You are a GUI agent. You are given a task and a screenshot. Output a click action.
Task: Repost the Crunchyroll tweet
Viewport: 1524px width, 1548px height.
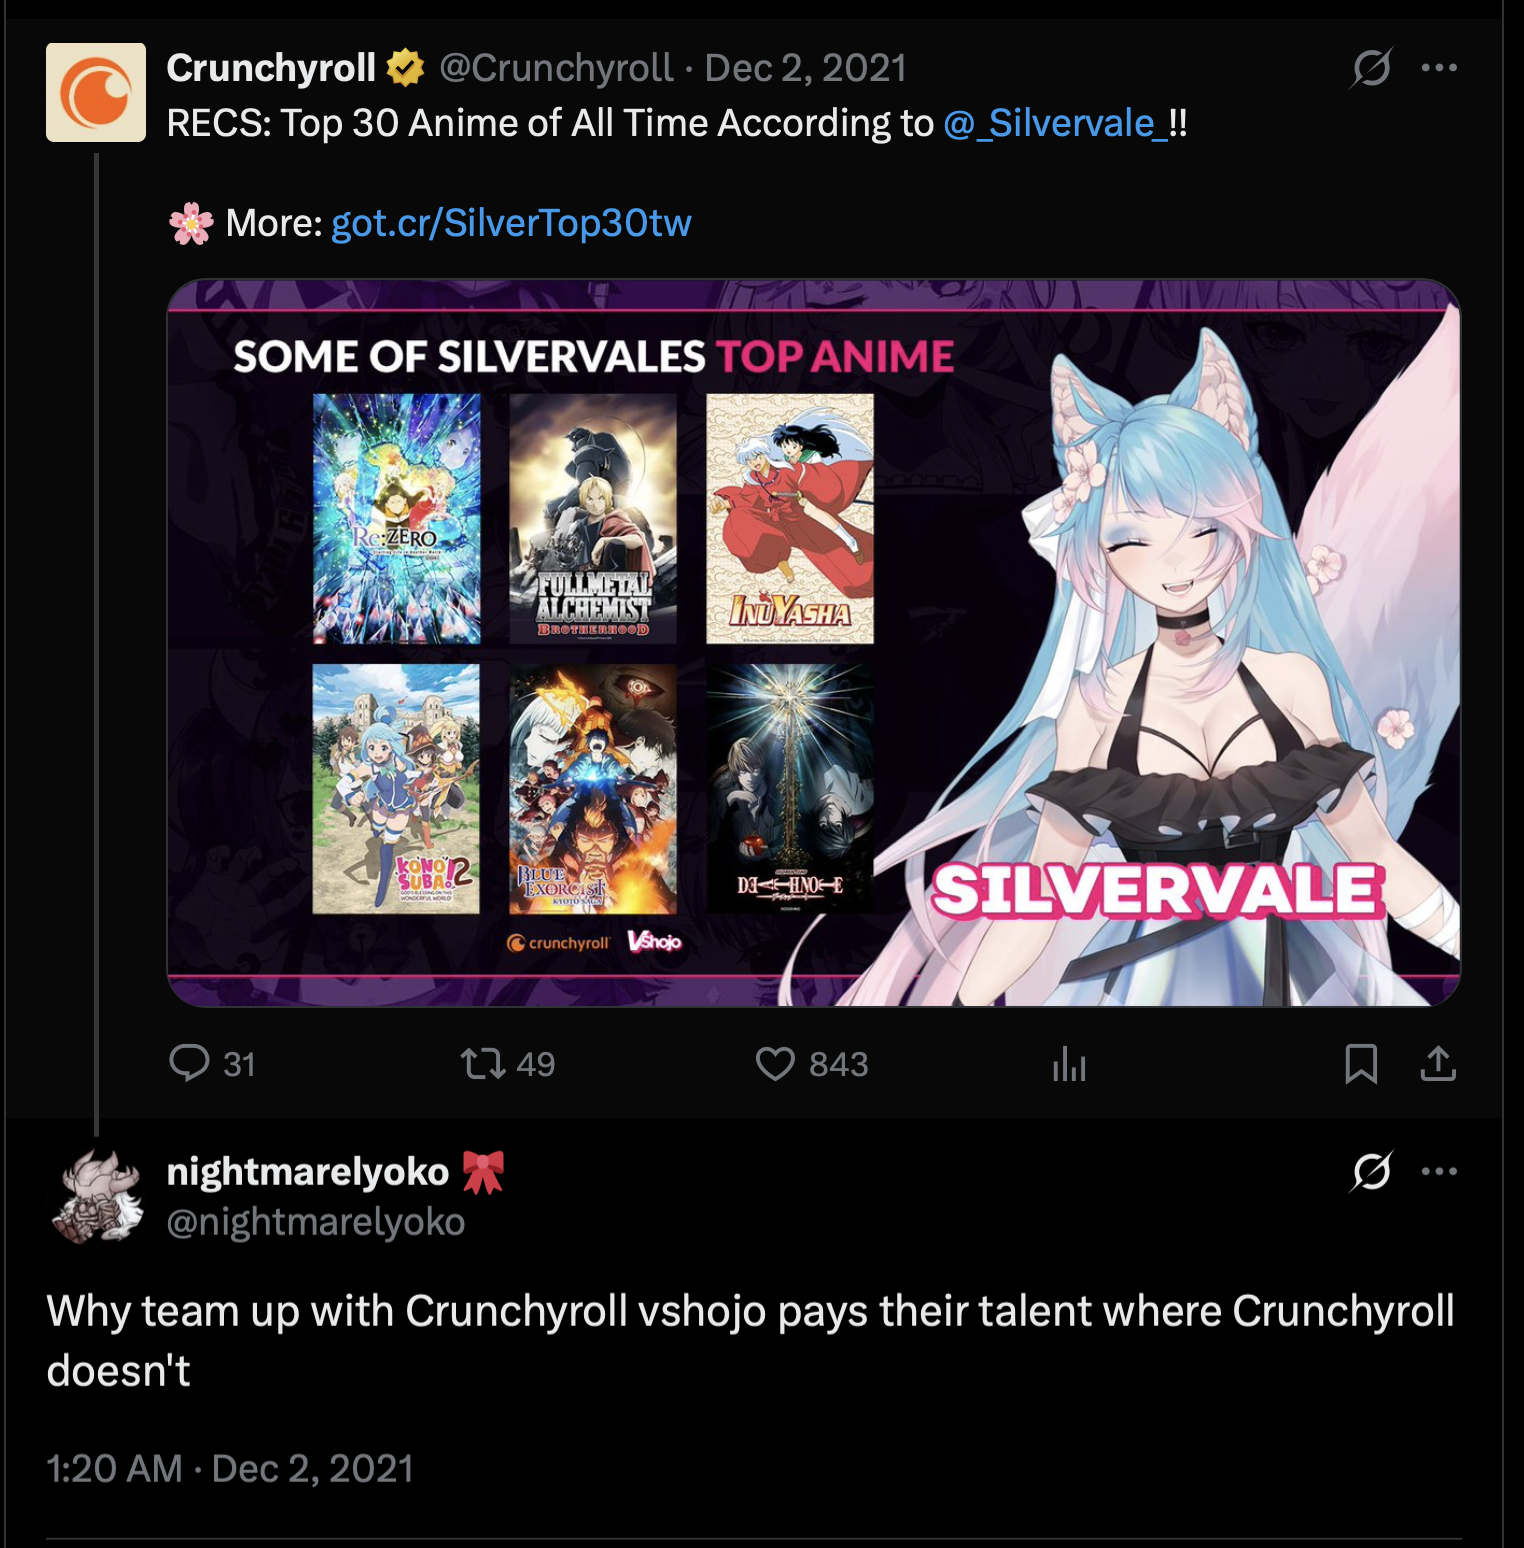(x=507, y=1063)
